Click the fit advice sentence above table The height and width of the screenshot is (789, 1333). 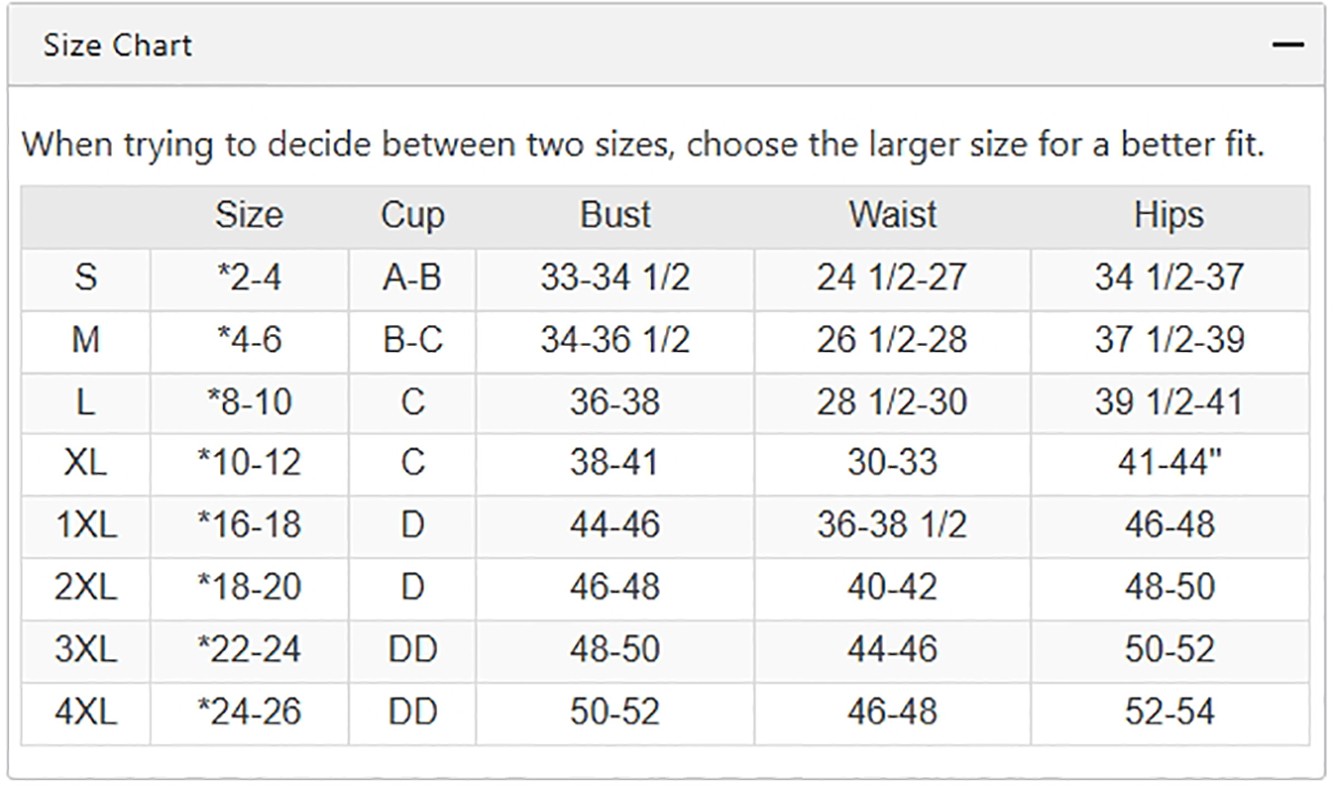click(x=643, y=144)
